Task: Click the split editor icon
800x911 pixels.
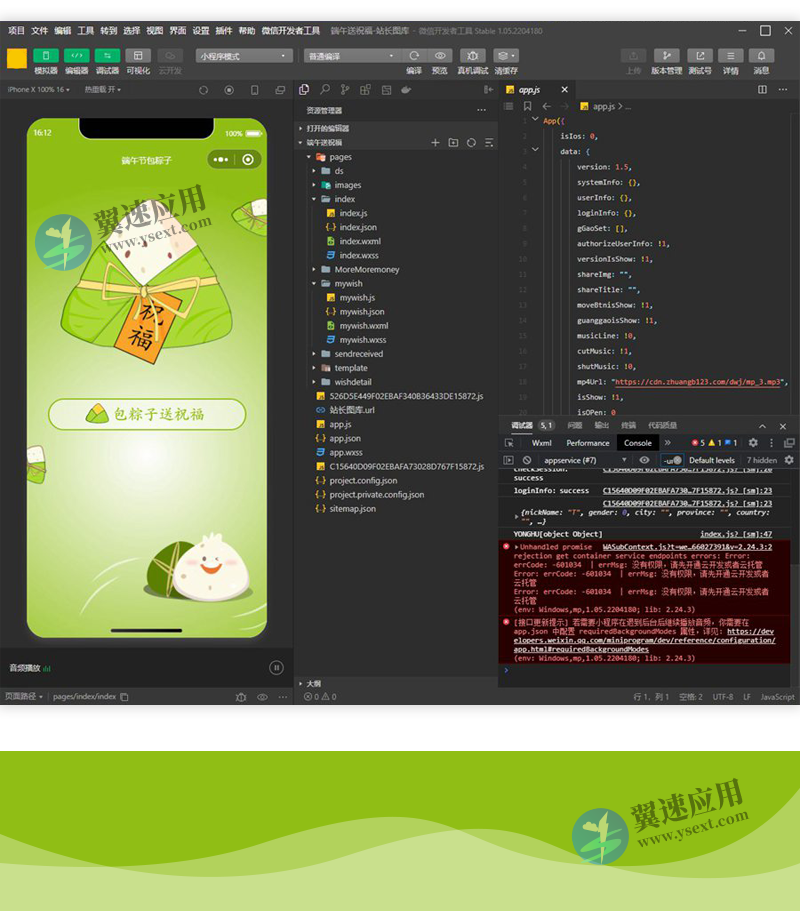Action: pyautogui.click(x=762, y=90)
